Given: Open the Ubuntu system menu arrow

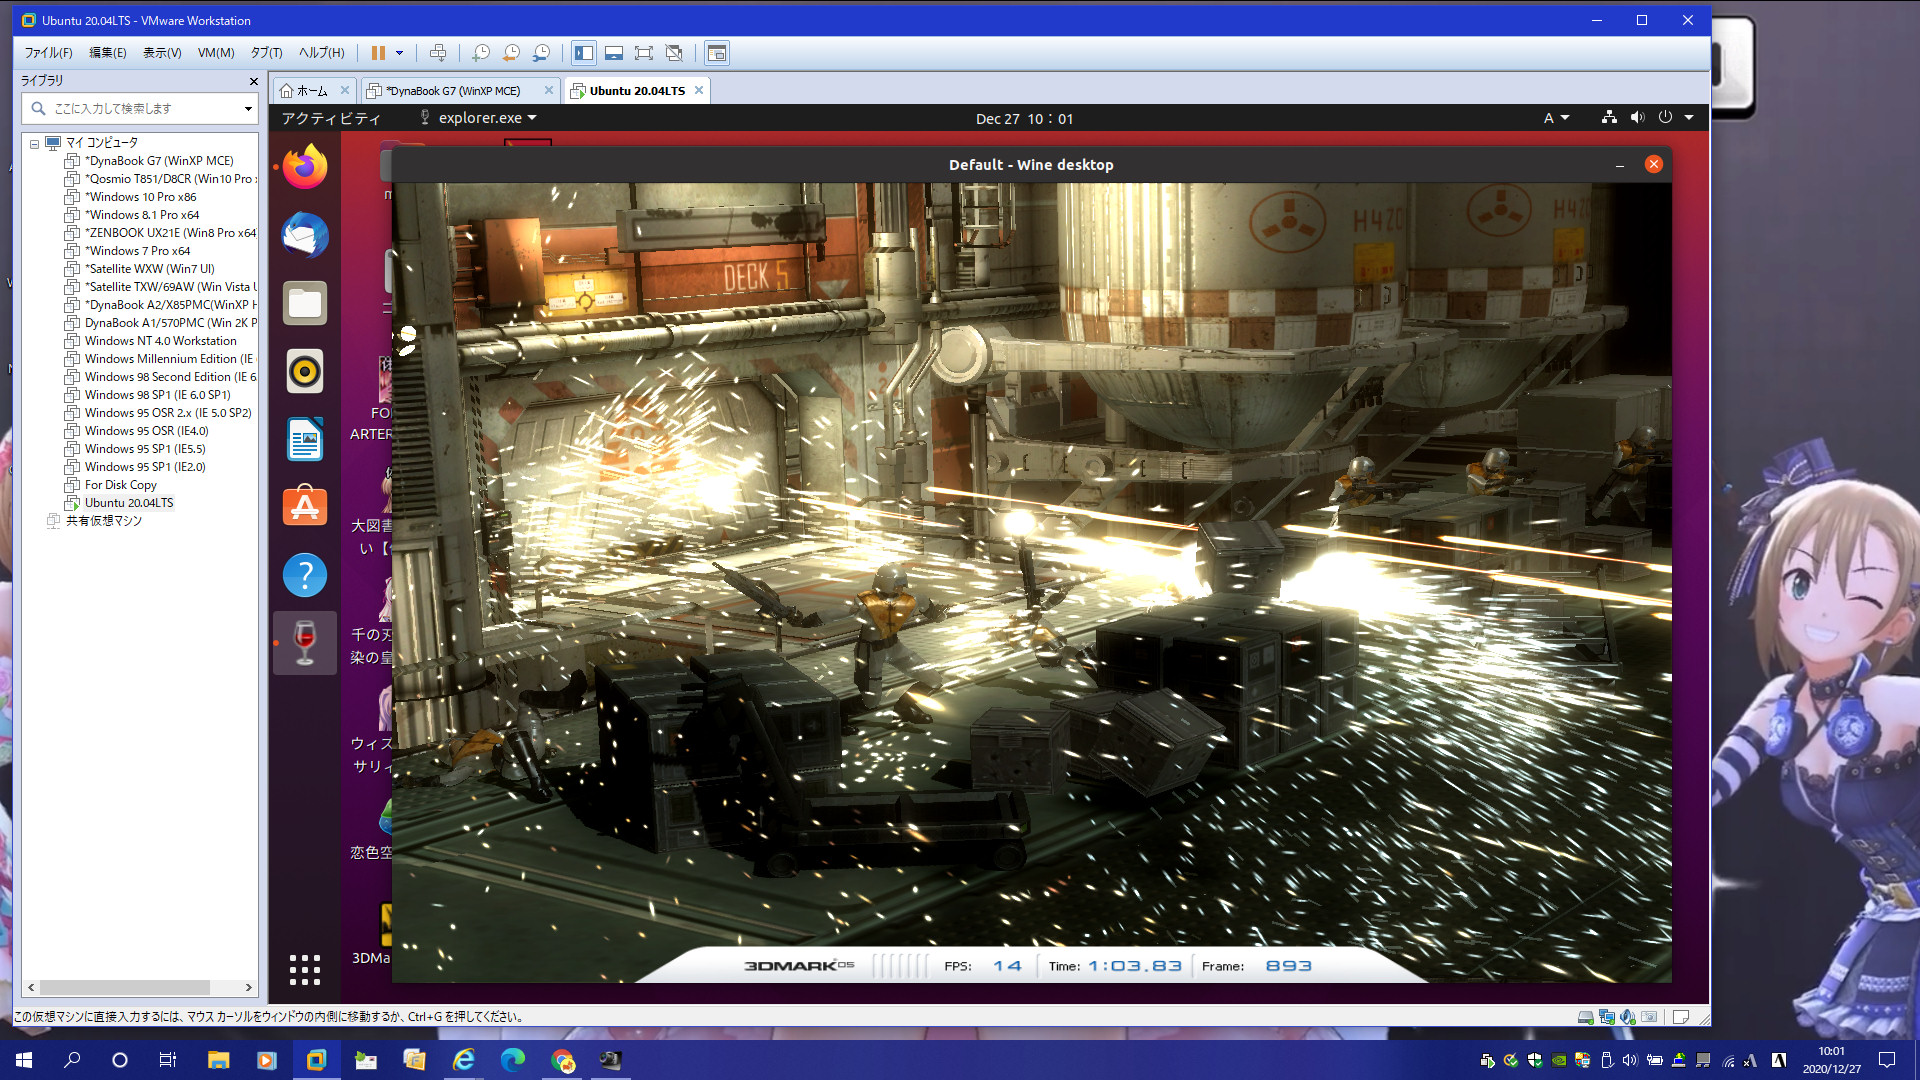Looking at the screenshot, I should (1689, 118).
